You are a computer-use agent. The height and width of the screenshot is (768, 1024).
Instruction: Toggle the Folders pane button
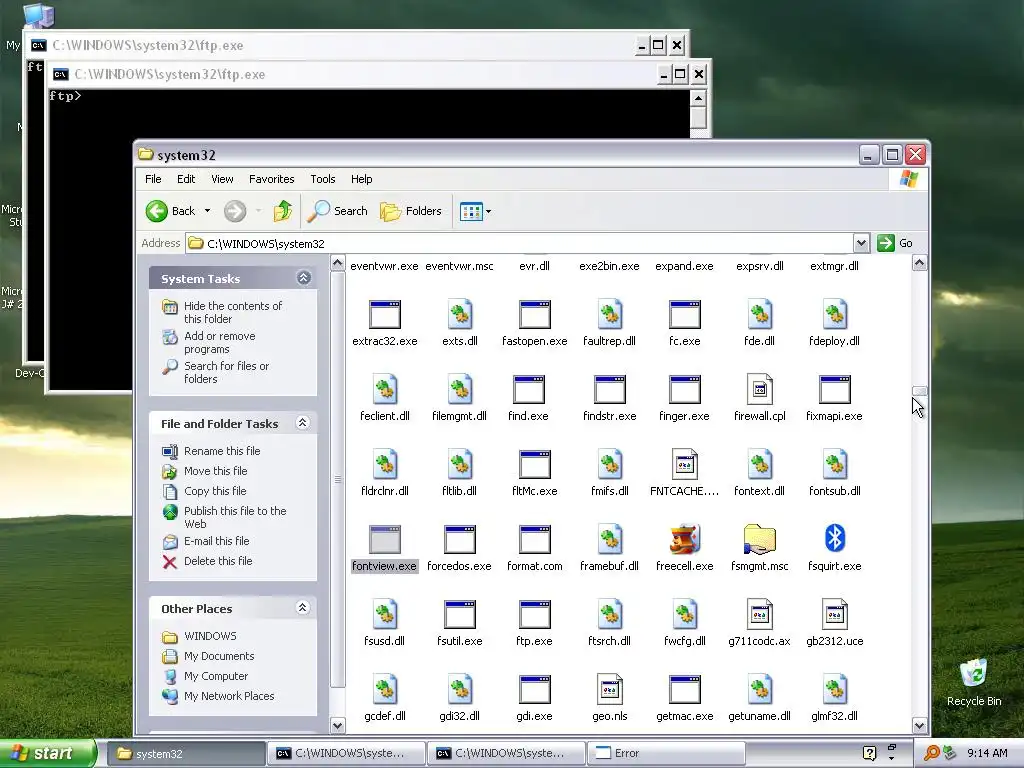[411, 211]
